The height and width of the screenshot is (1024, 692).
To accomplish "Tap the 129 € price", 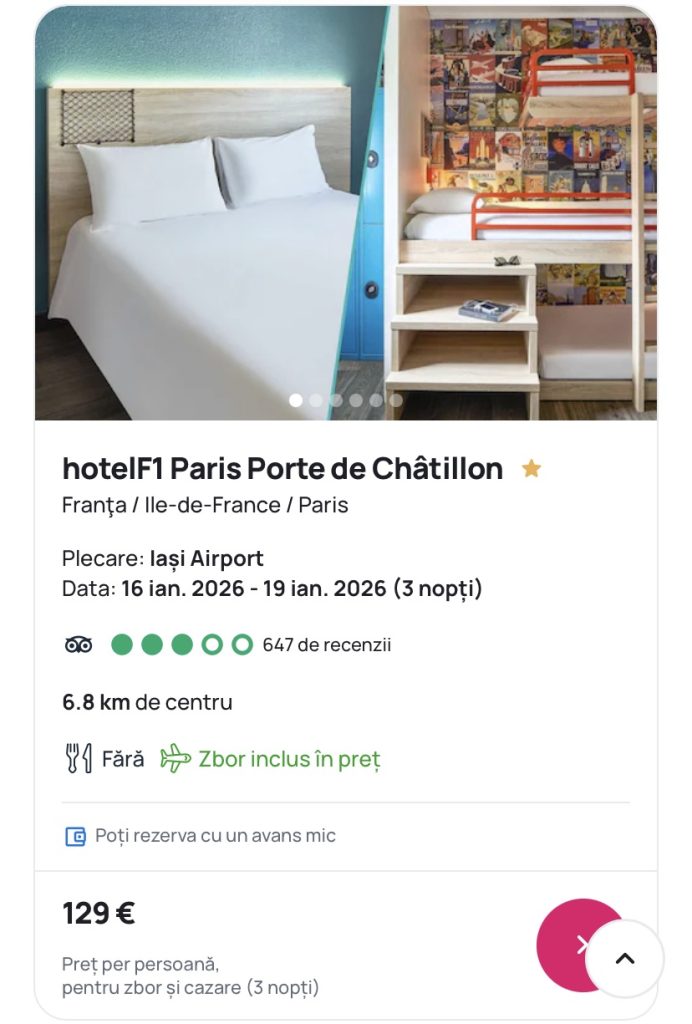I will (99, 913).
